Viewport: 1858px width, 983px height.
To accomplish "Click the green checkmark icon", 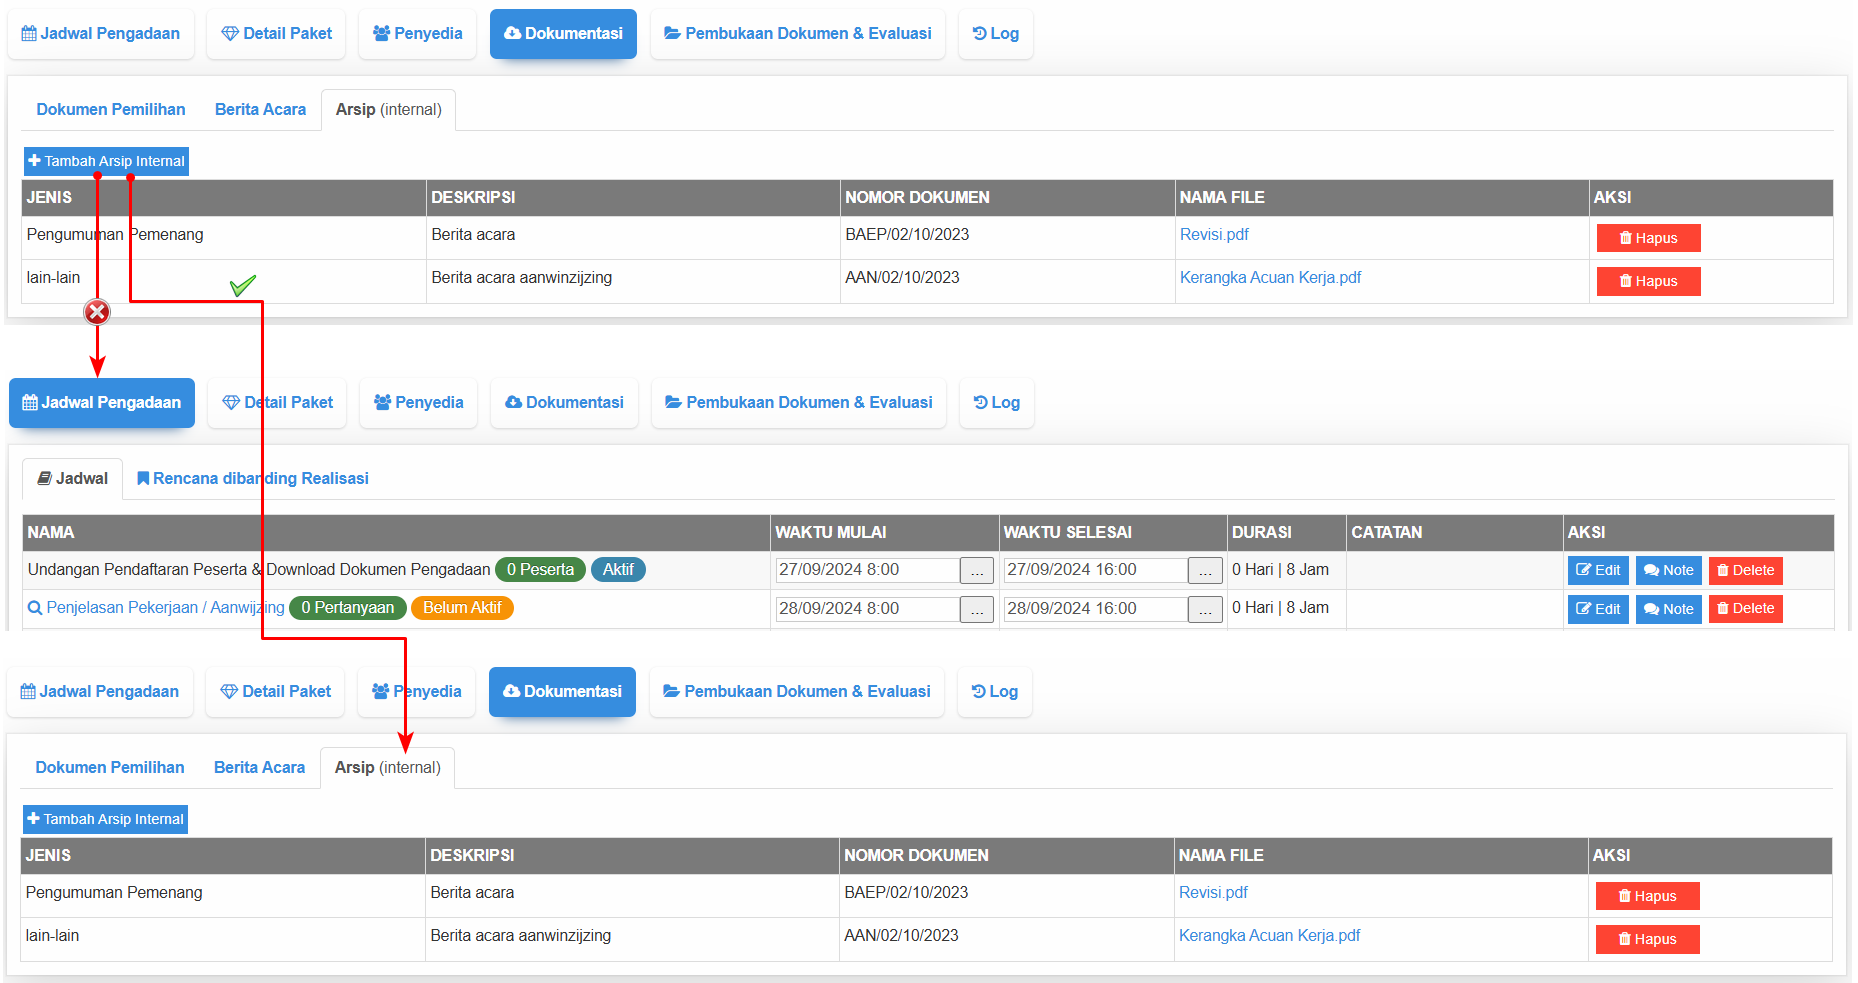I will pos(242,286).
